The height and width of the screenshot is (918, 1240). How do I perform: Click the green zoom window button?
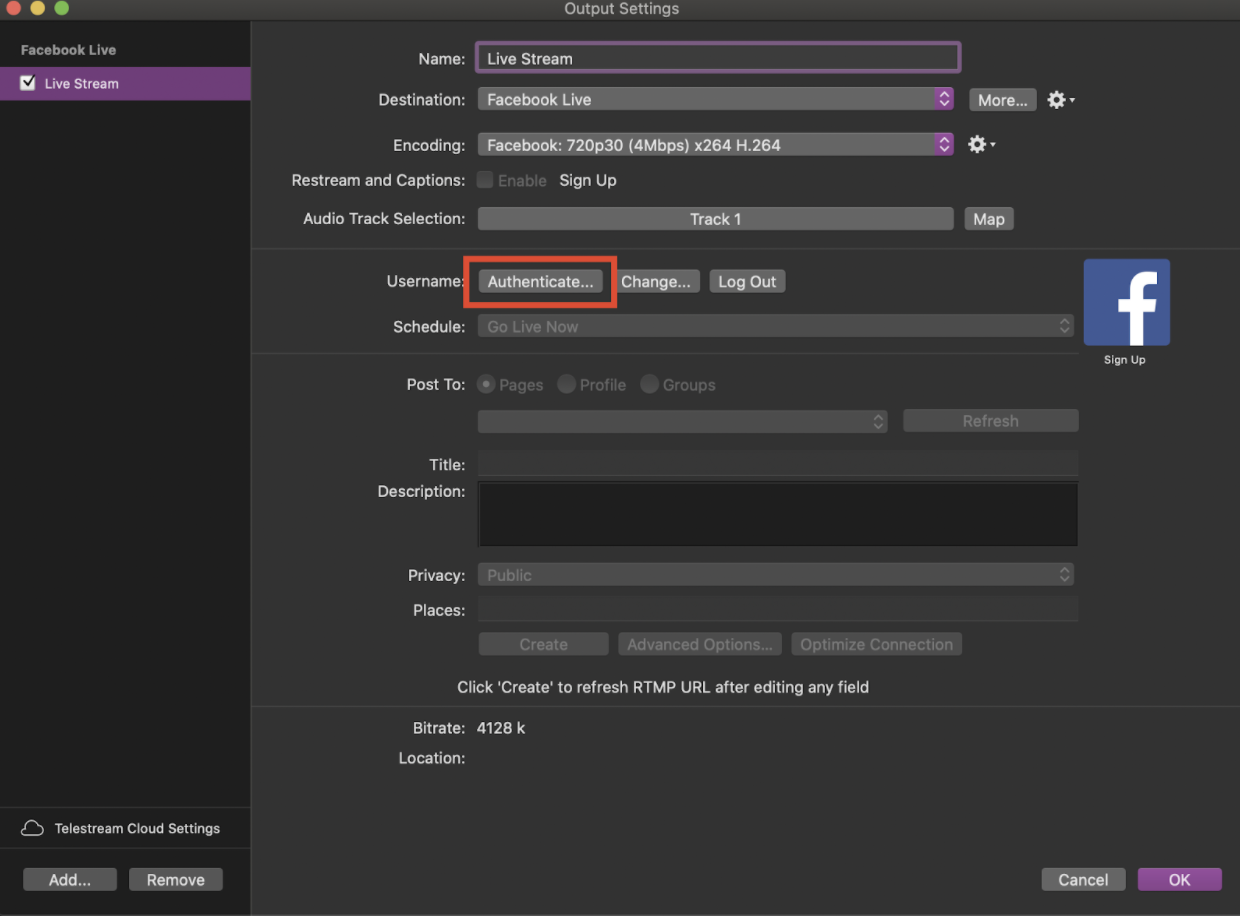(x=61, y=8)
